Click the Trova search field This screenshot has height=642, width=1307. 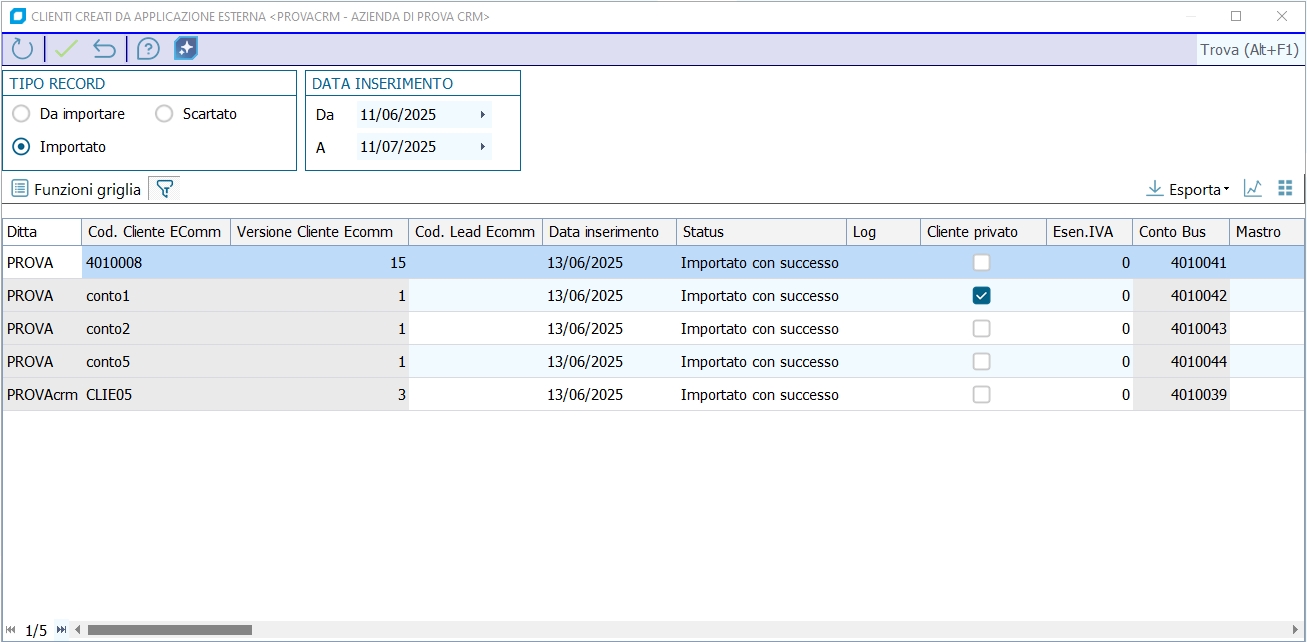coord(1249,50)
